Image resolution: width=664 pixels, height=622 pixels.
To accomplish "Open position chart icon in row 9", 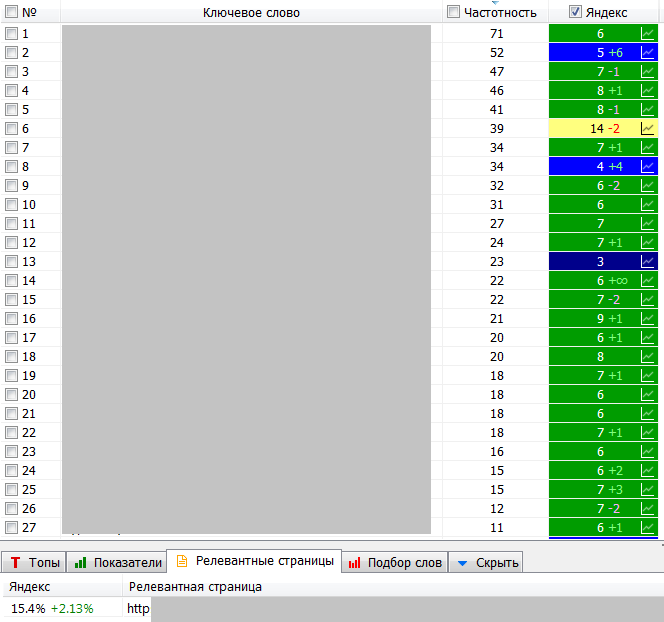I will pos(647,185).
